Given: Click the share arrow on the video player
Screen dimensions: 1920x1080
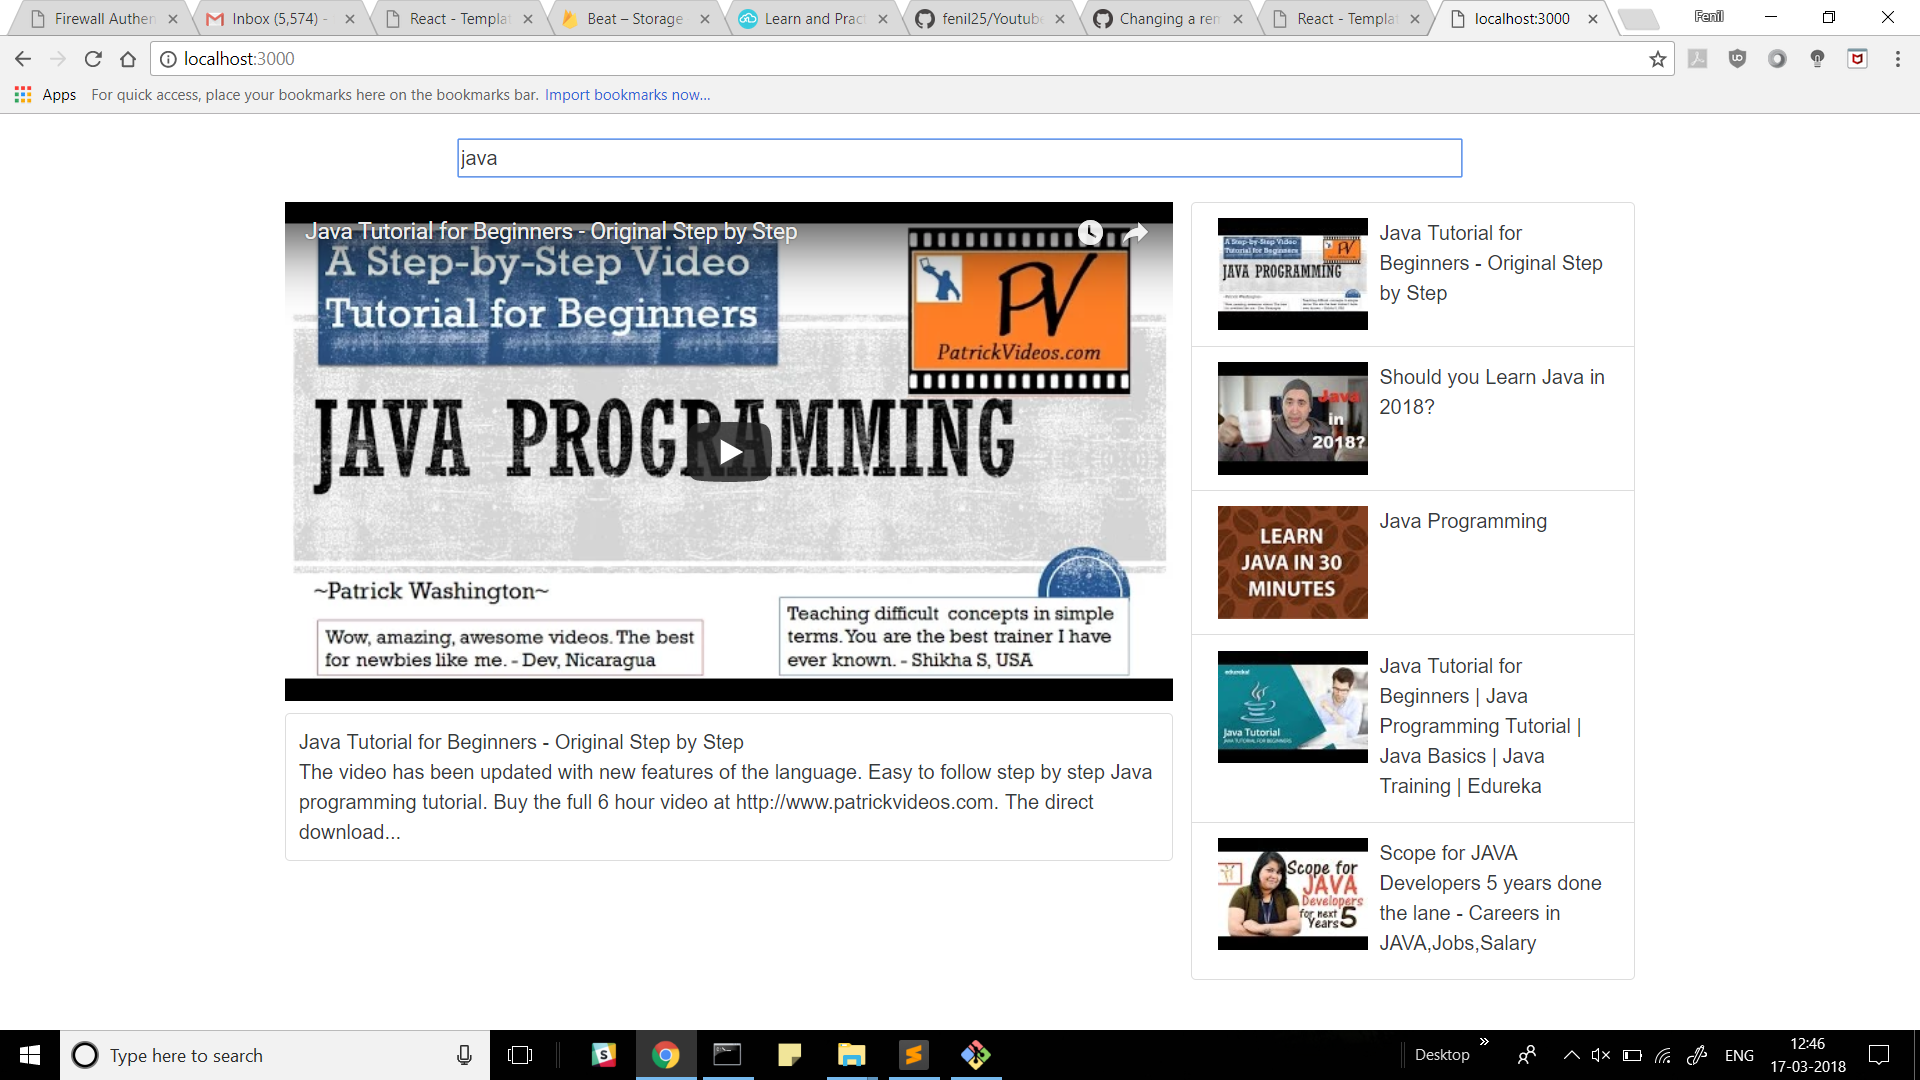Looking at the screenshot, I should (1135, 232).
